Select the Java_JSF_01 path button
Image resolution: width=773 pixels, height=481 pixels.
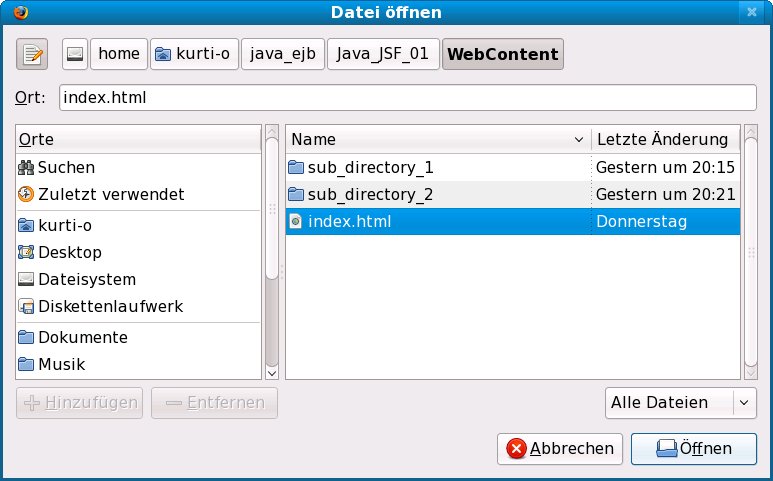pos(383,54)
